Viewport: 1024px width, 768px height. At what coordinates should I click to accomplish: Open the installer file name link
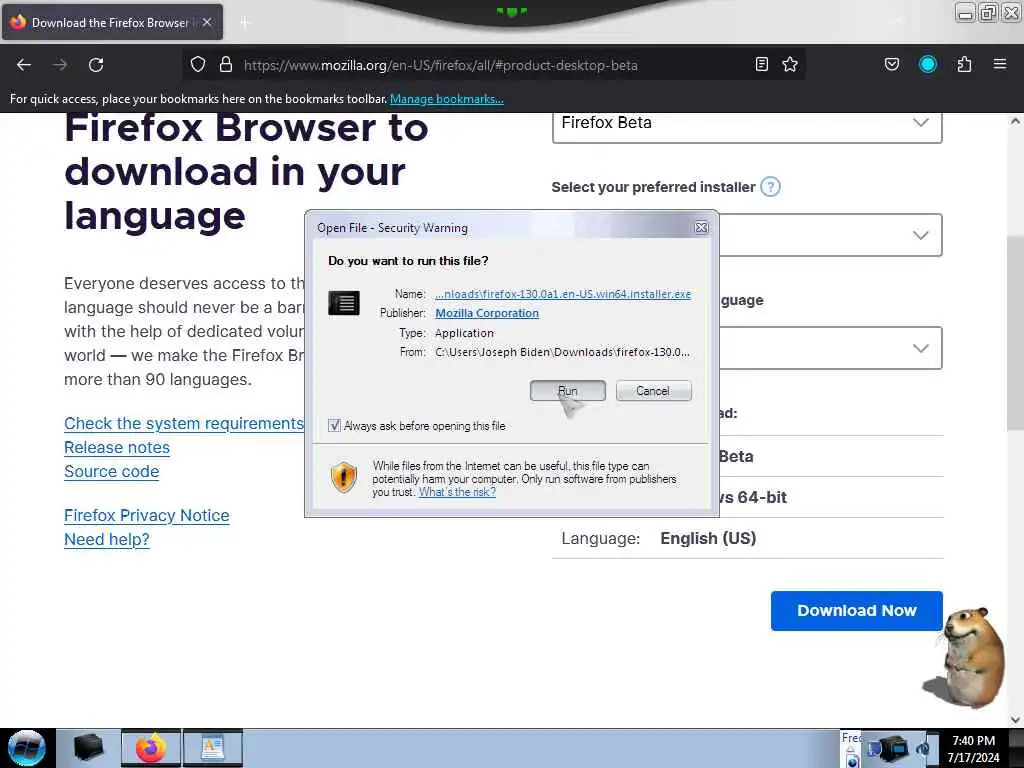click(x=563, y=294)
